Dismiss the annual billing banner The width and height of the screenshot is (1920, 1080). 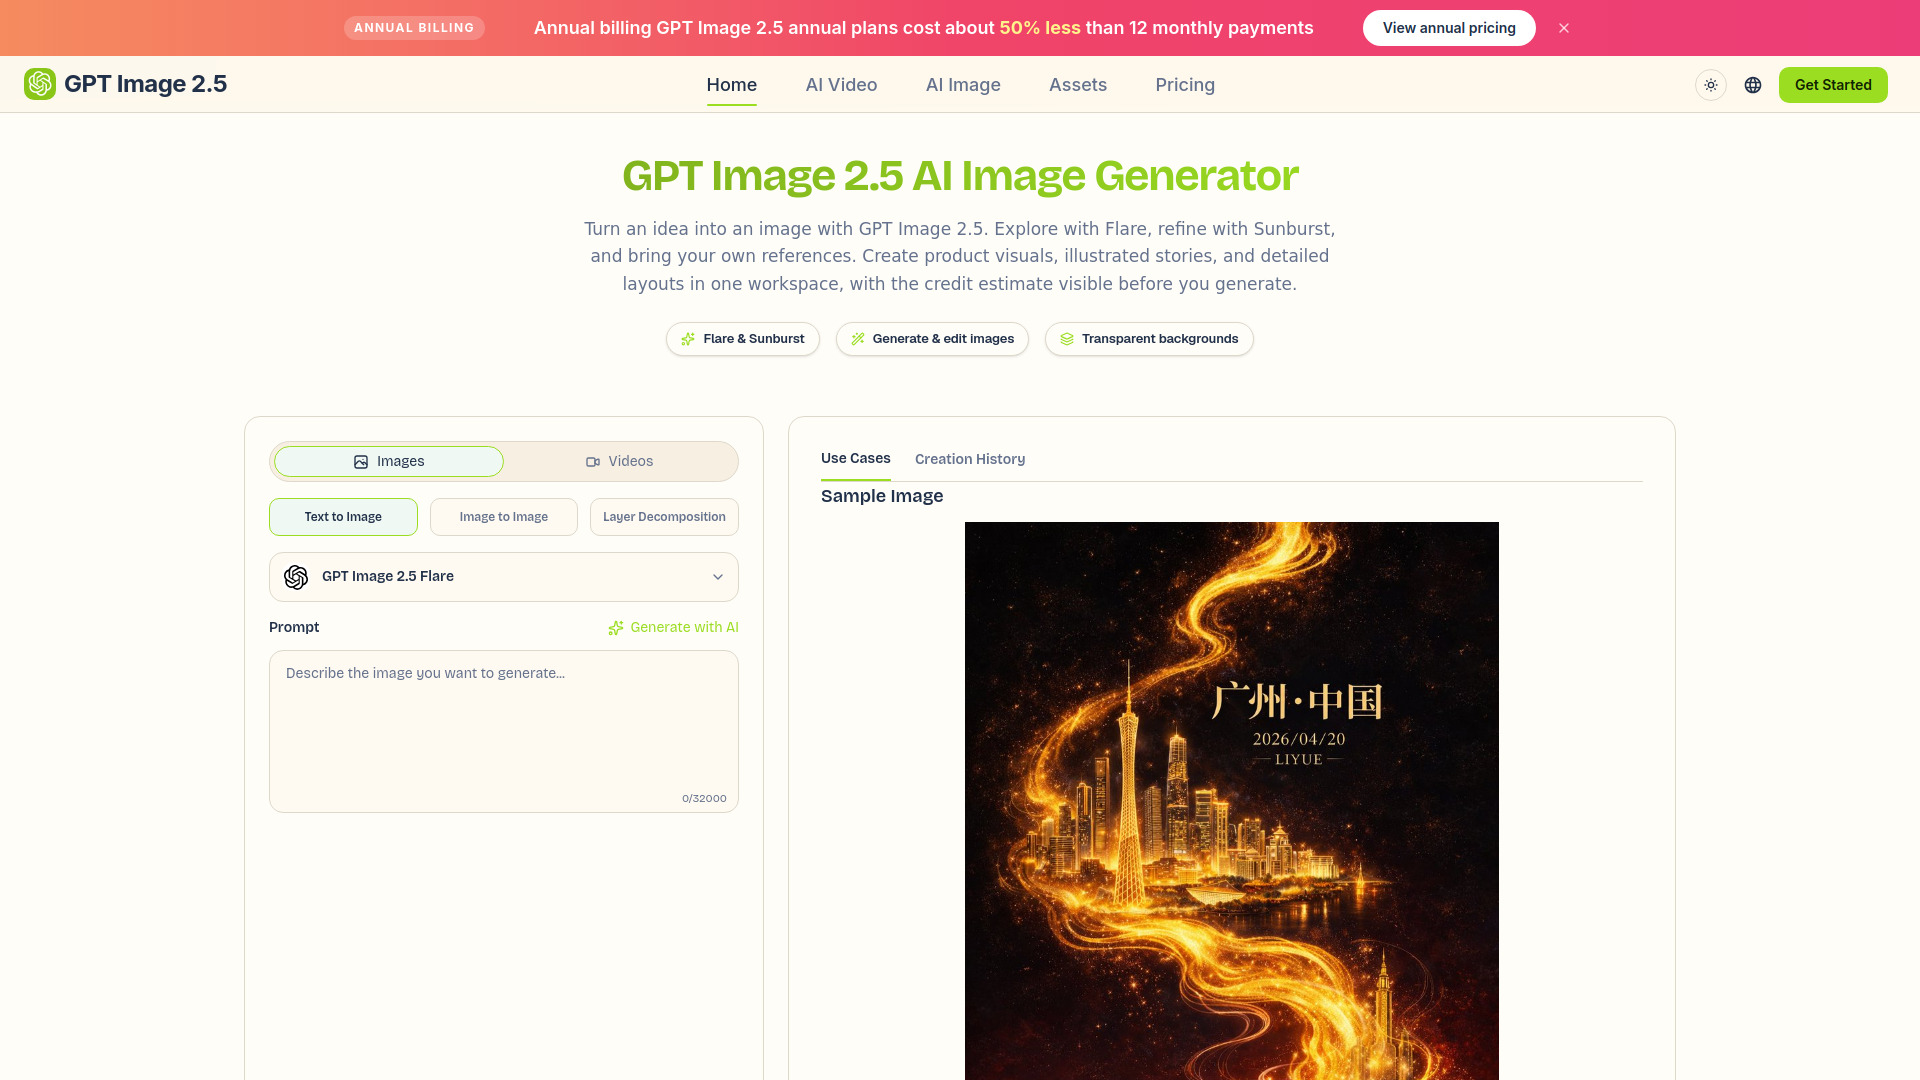click(x=1564, y=28)
